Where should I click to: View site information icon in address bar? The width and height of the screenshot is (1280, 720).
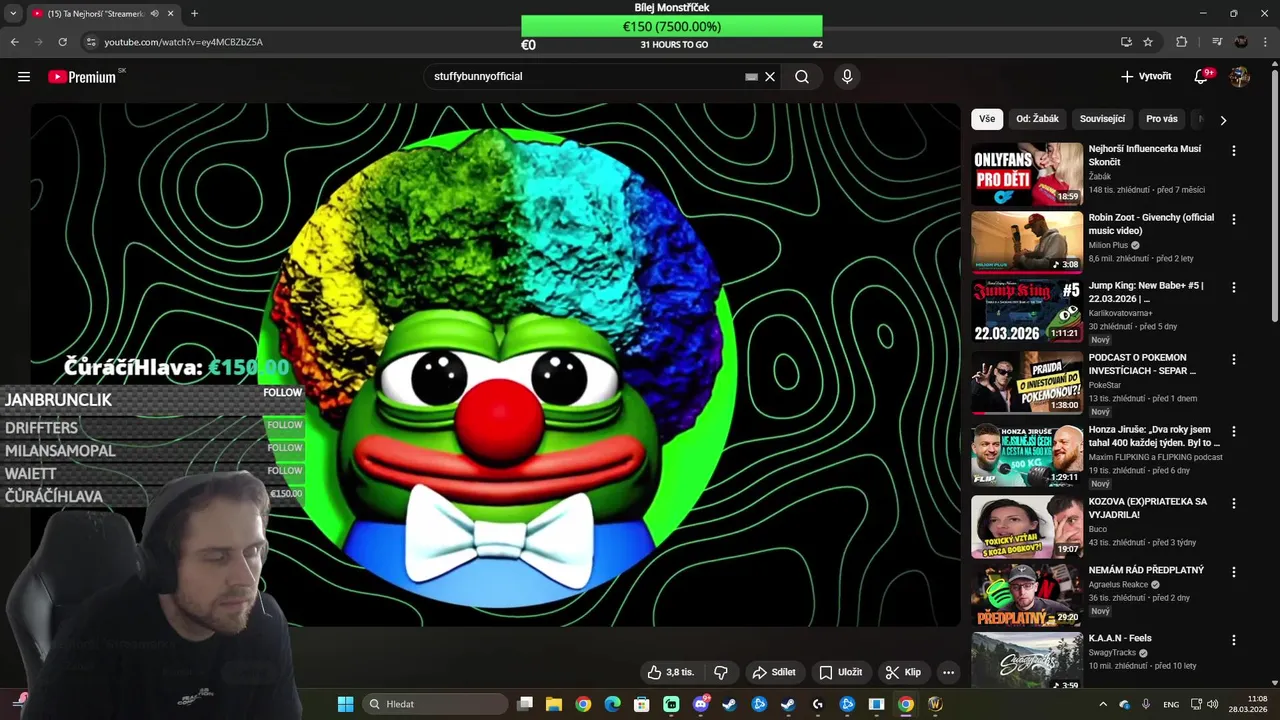(91, 42)
